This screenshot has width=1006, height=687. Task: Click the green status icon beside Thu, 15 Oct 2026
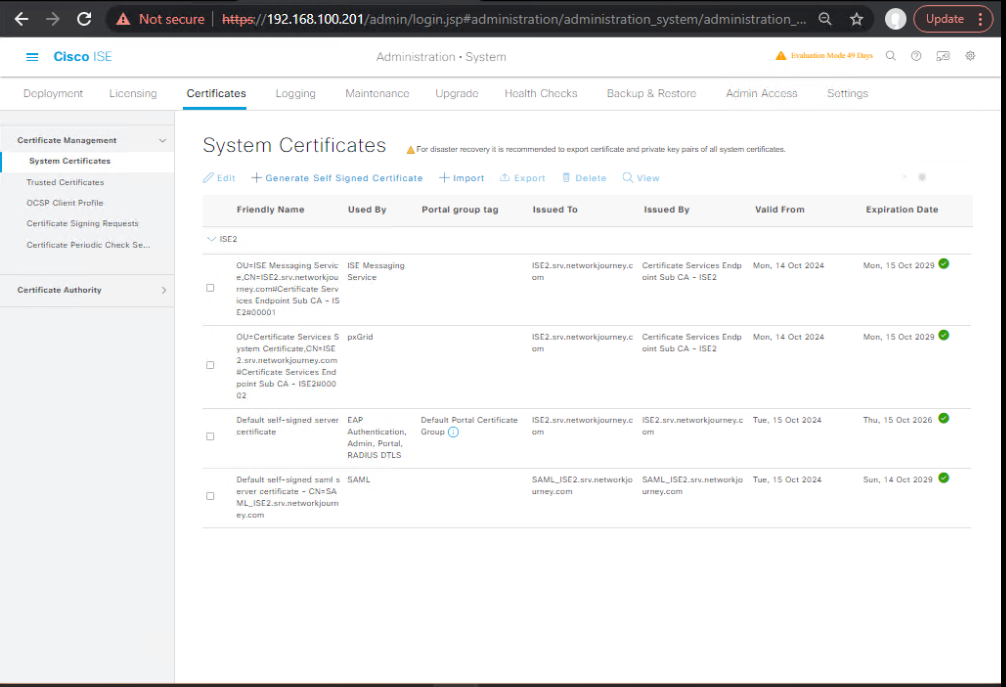tap(944, 418)
